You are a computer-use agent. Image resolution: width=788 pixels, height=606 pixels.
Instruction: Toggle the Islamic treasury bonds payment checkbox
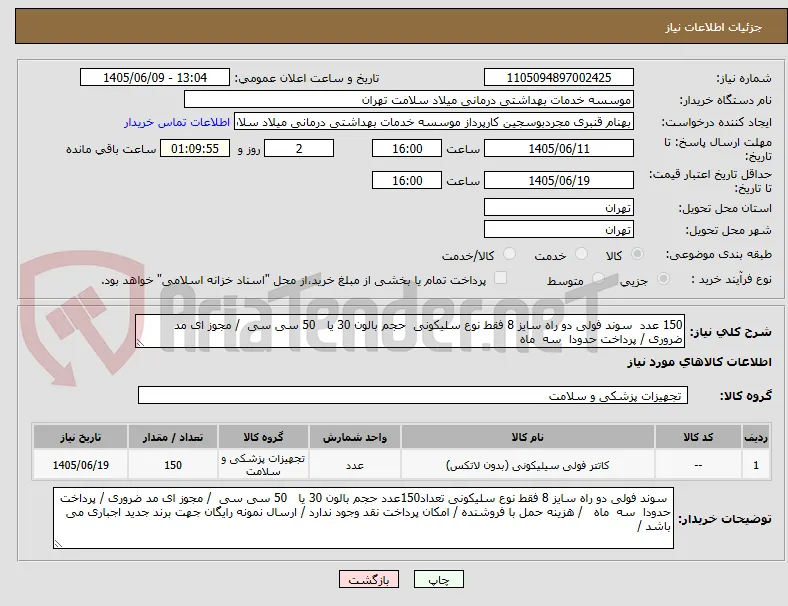coord(501,278)
